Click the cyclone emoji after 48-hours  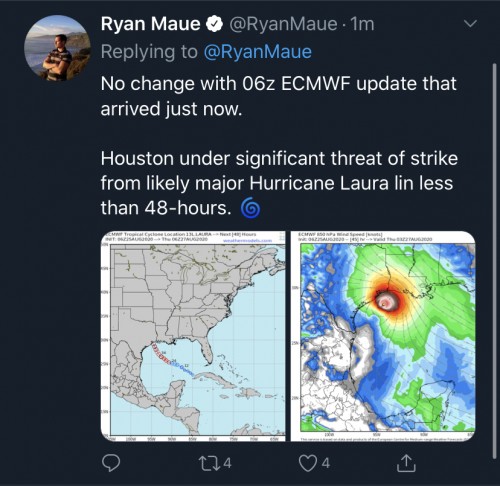coord(250,208)
